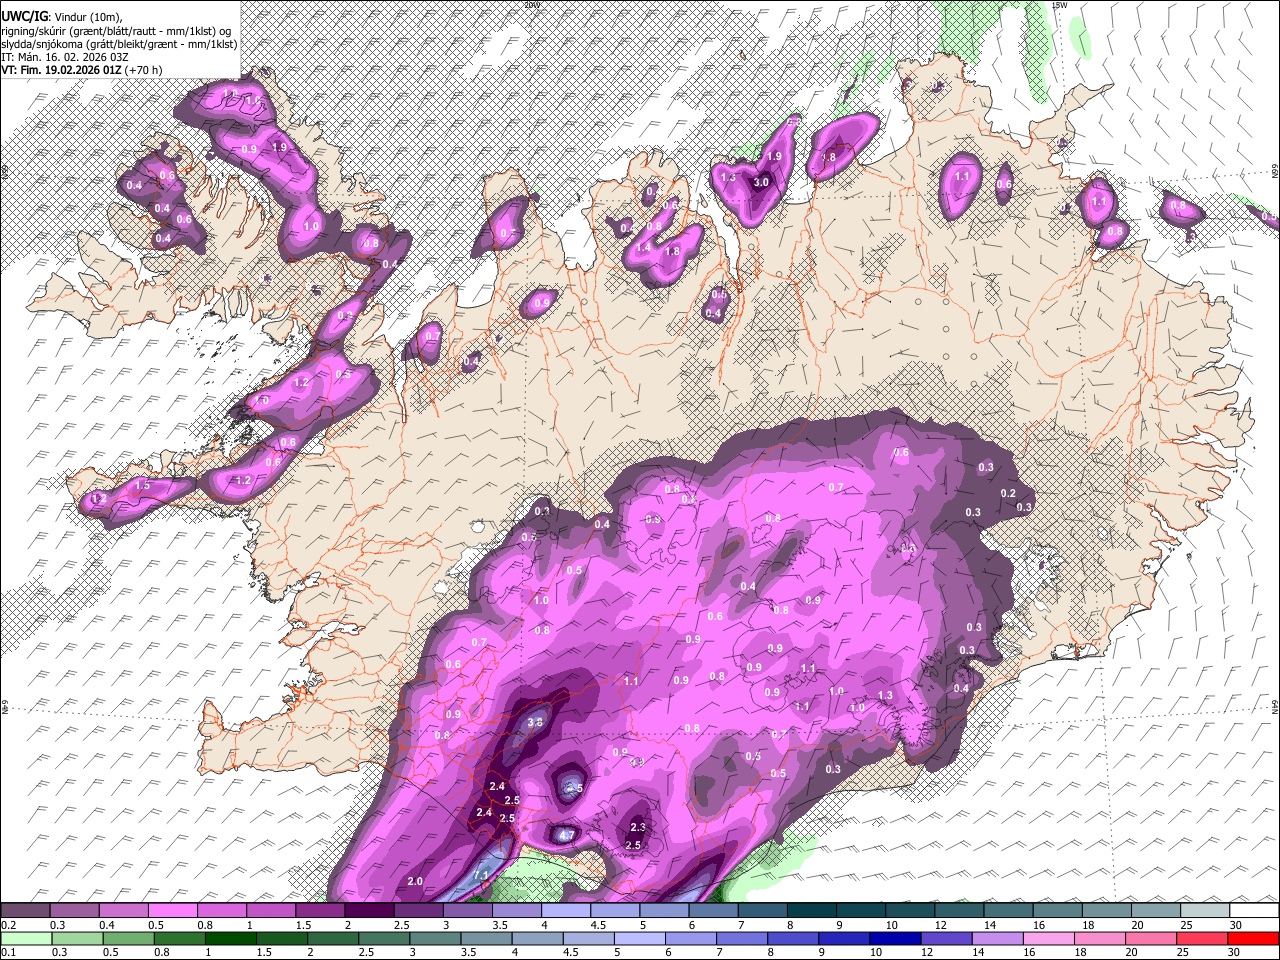Pick the light pink swatch between 16 and 18, bottom legend row
Viewport: 1280px width, 960px height.
[1050, 938]
